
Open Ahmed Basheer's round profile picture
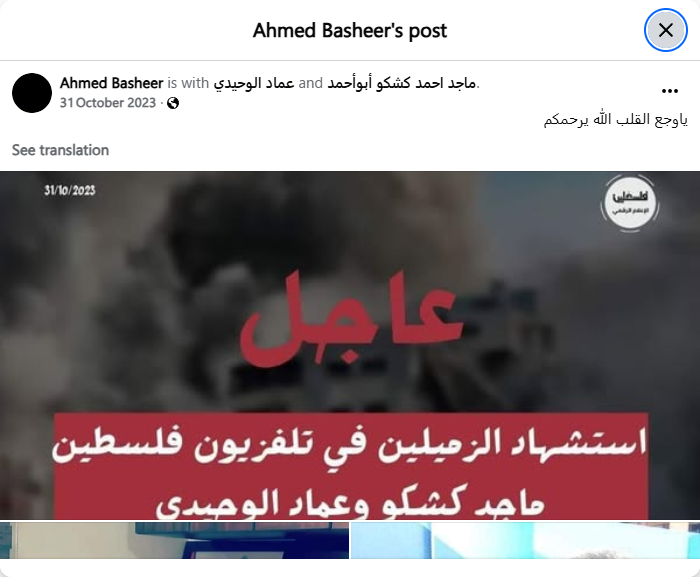click(x=32, y=93)
